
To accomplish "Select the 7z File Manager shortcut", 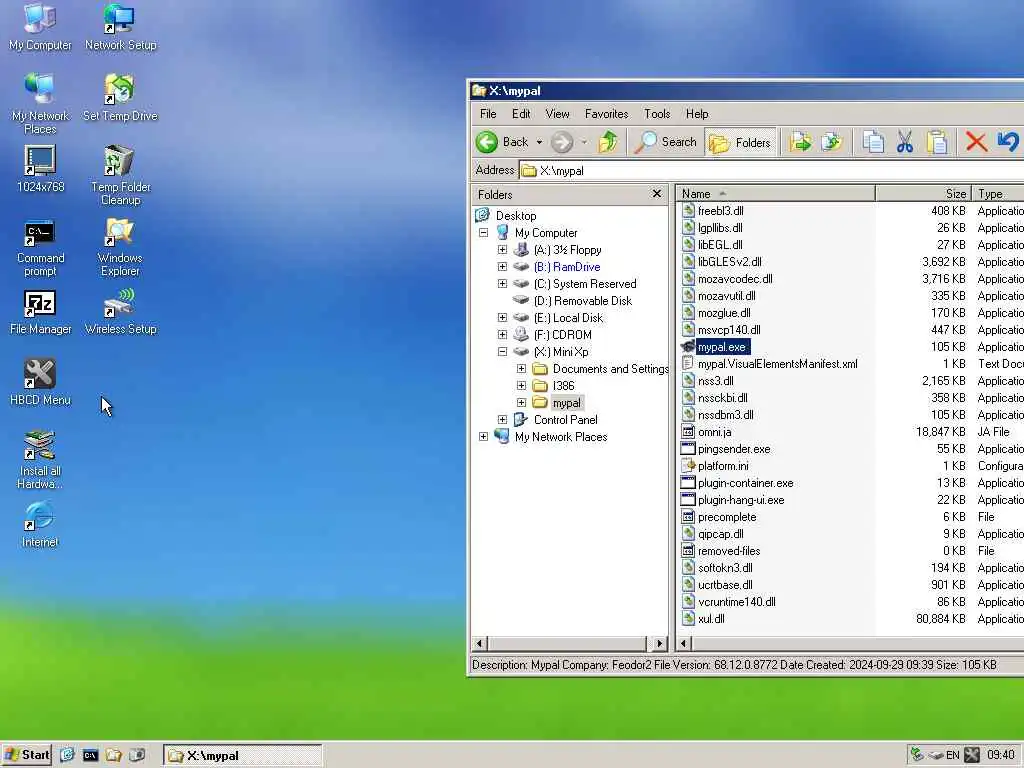I will (40, 312).
